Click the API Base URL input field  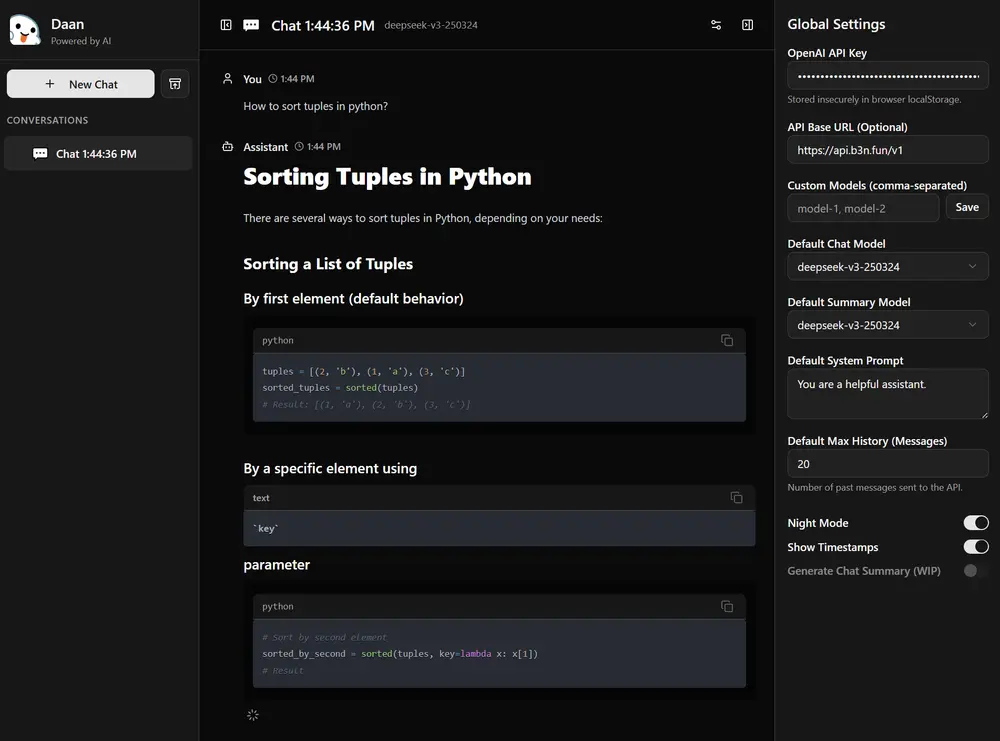point(887,150)
